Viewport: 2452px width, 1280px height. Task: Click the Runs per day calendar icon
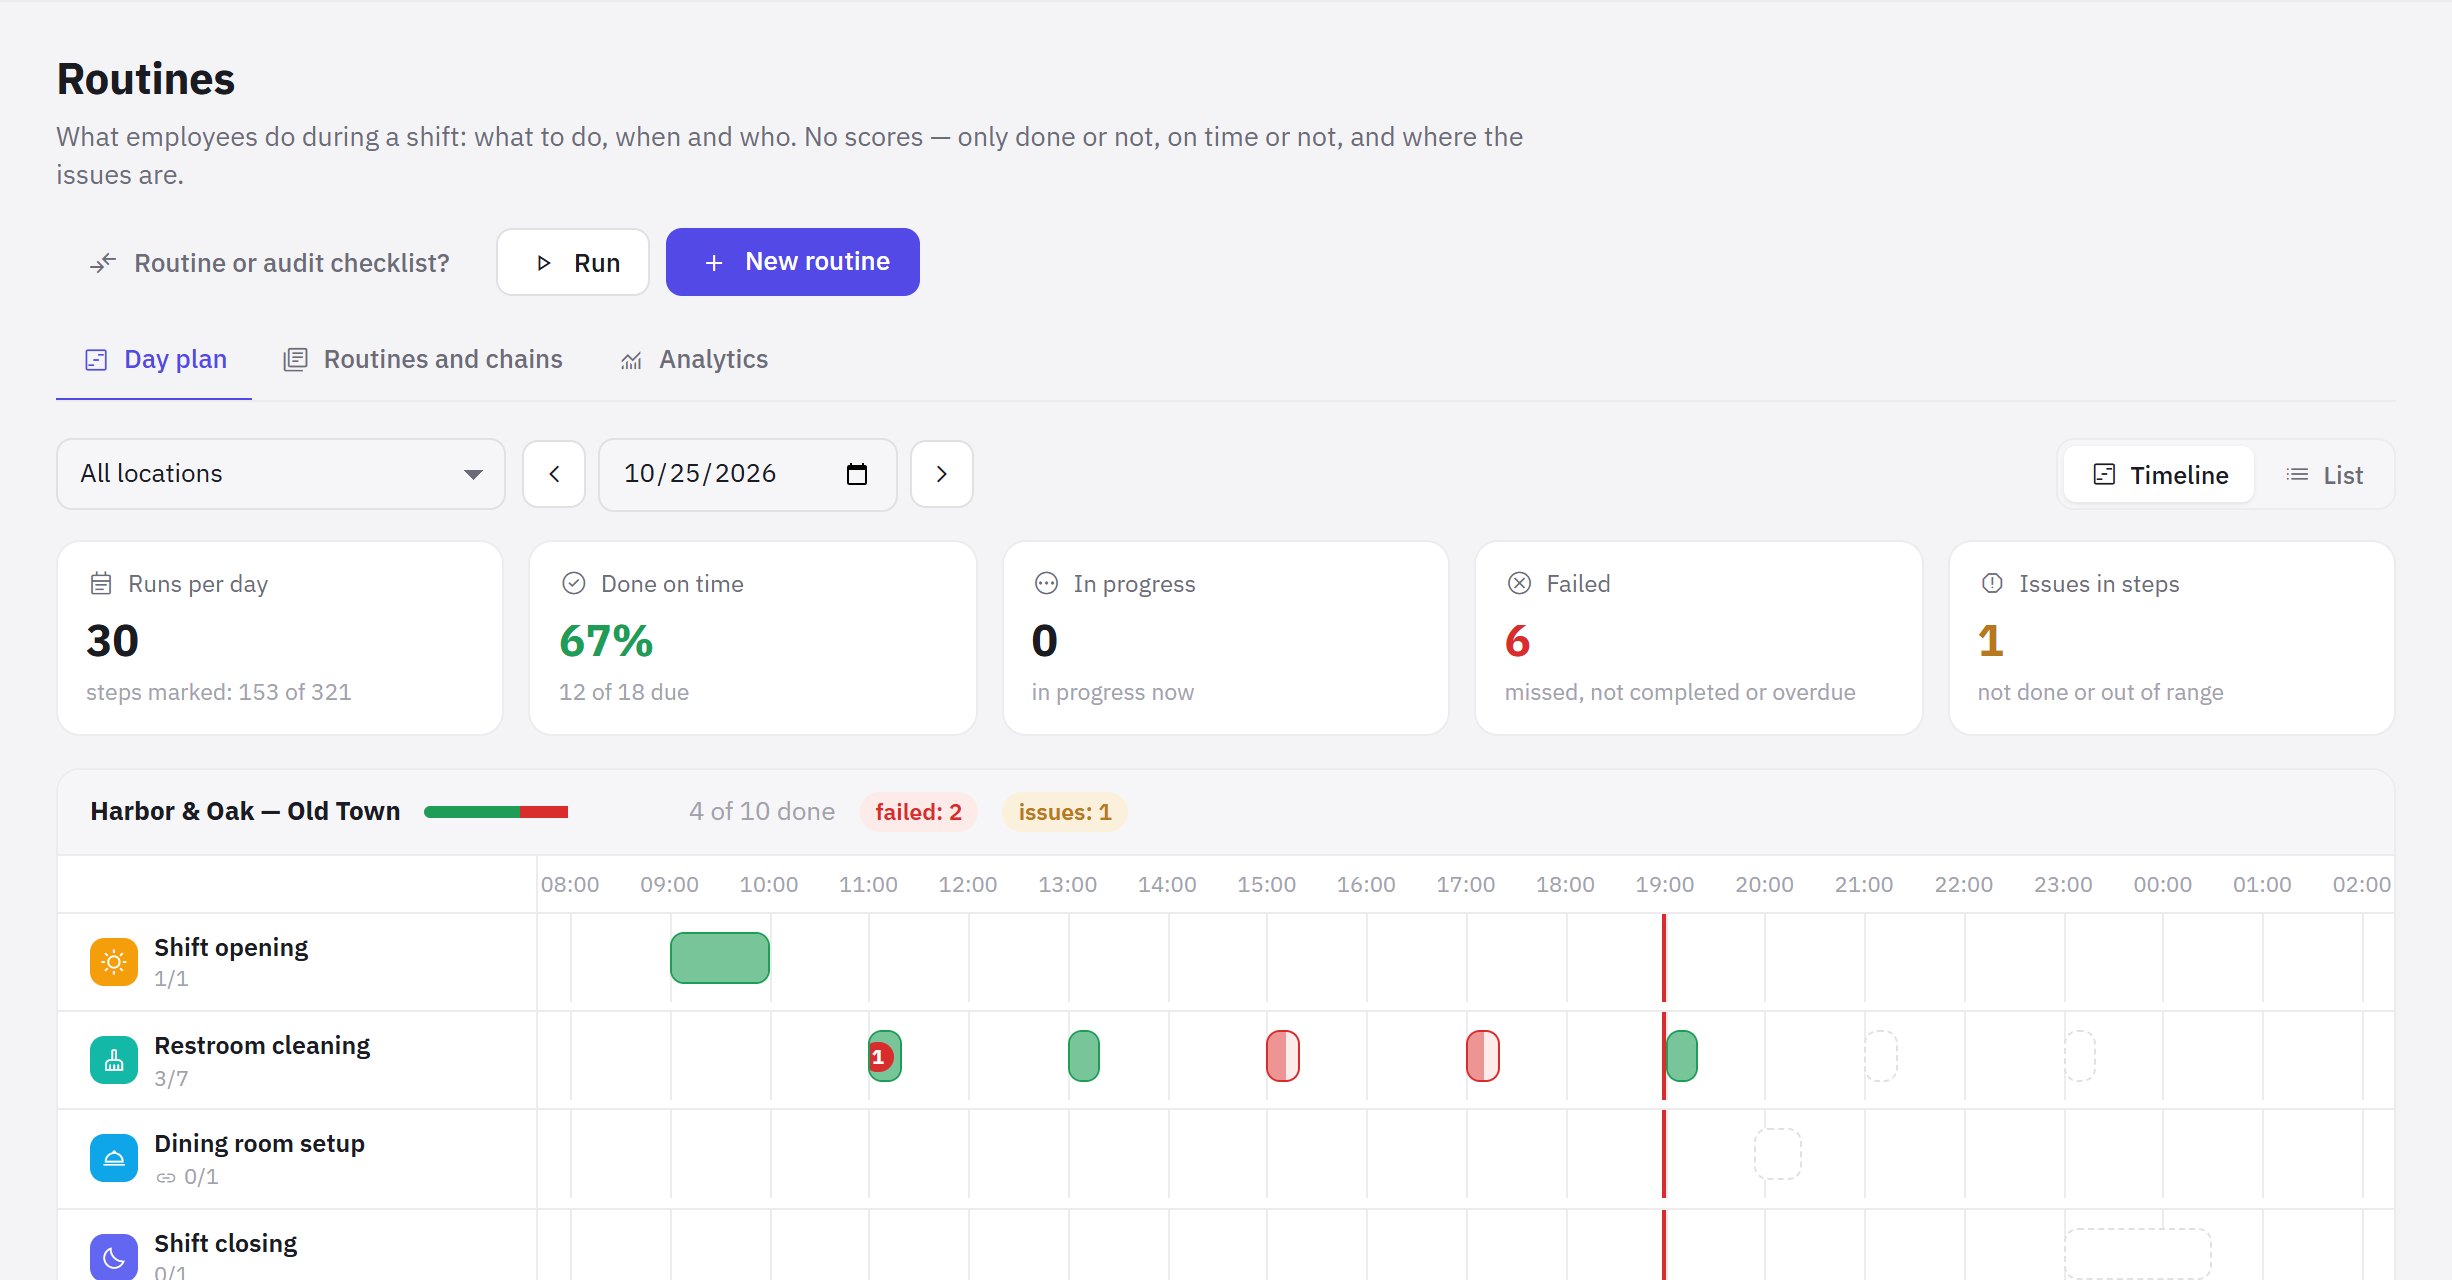[x=101, y=583]
